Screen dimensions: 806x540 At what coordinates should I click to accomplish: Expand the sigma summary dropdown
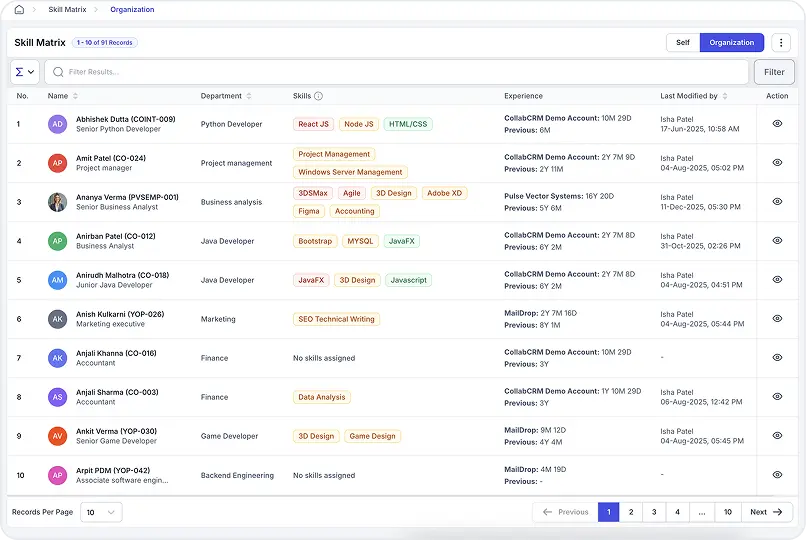pos(25,72)
